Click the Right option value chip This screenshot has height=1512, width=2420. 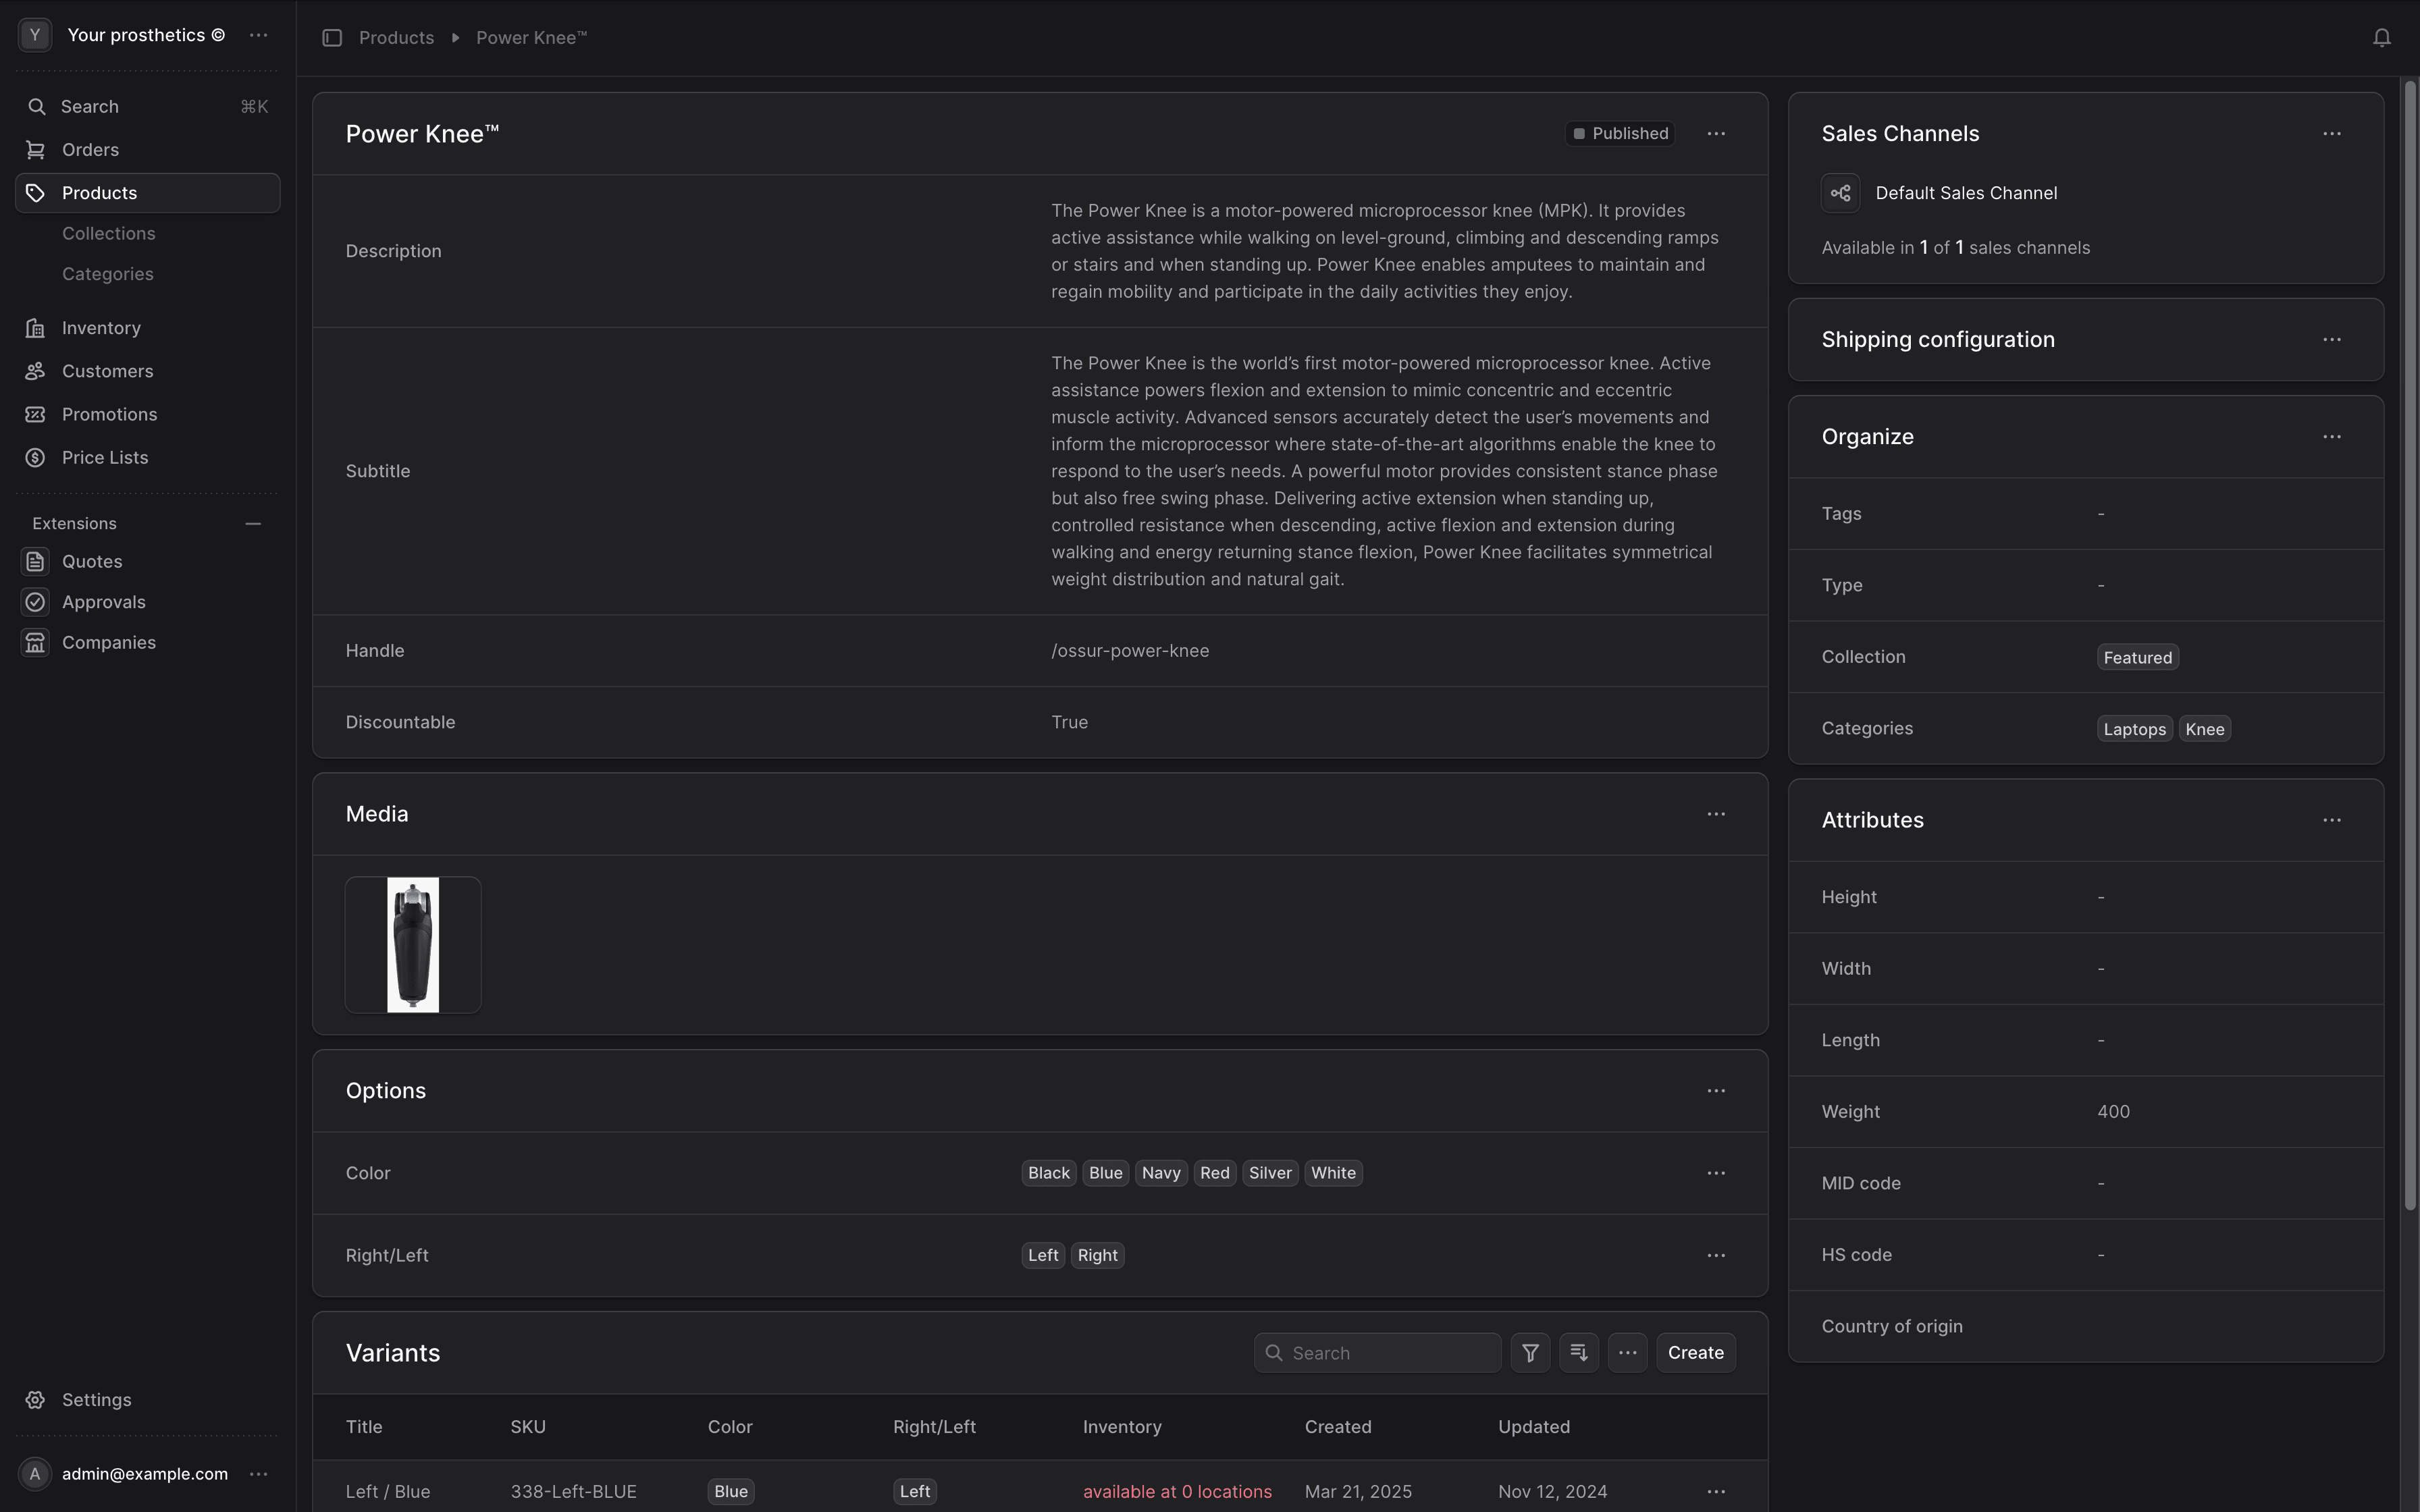click(1098, 1256)
